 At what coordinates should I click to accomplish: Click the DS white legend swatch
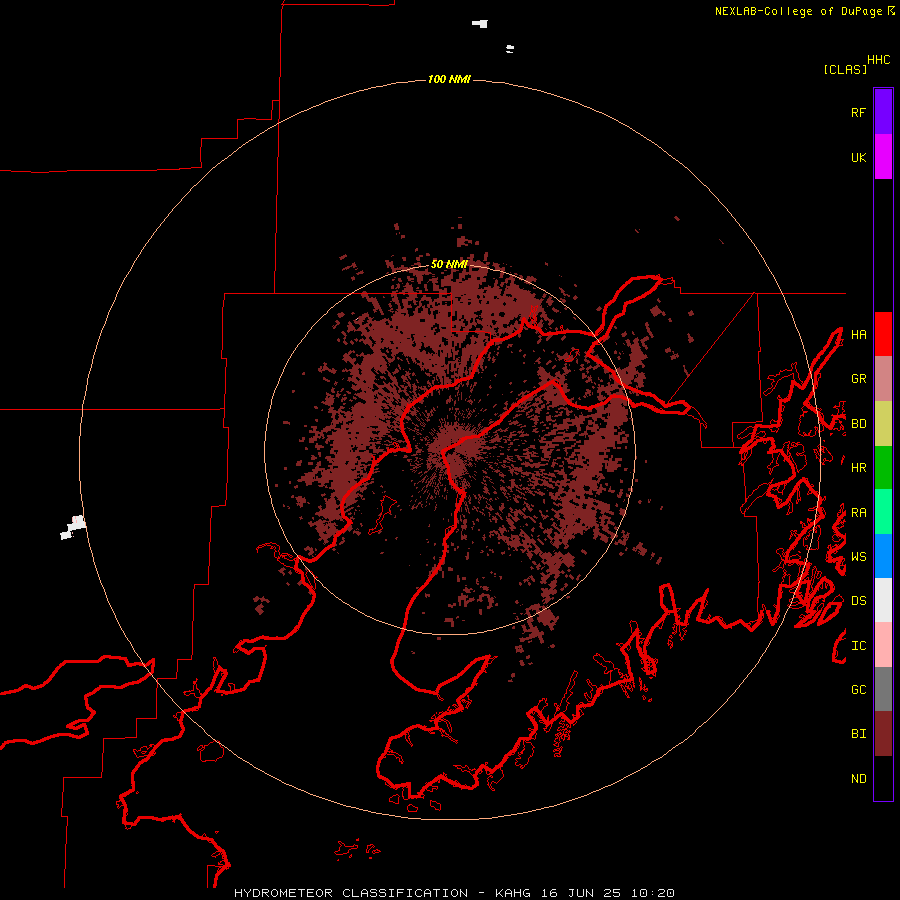pos(883,600)
